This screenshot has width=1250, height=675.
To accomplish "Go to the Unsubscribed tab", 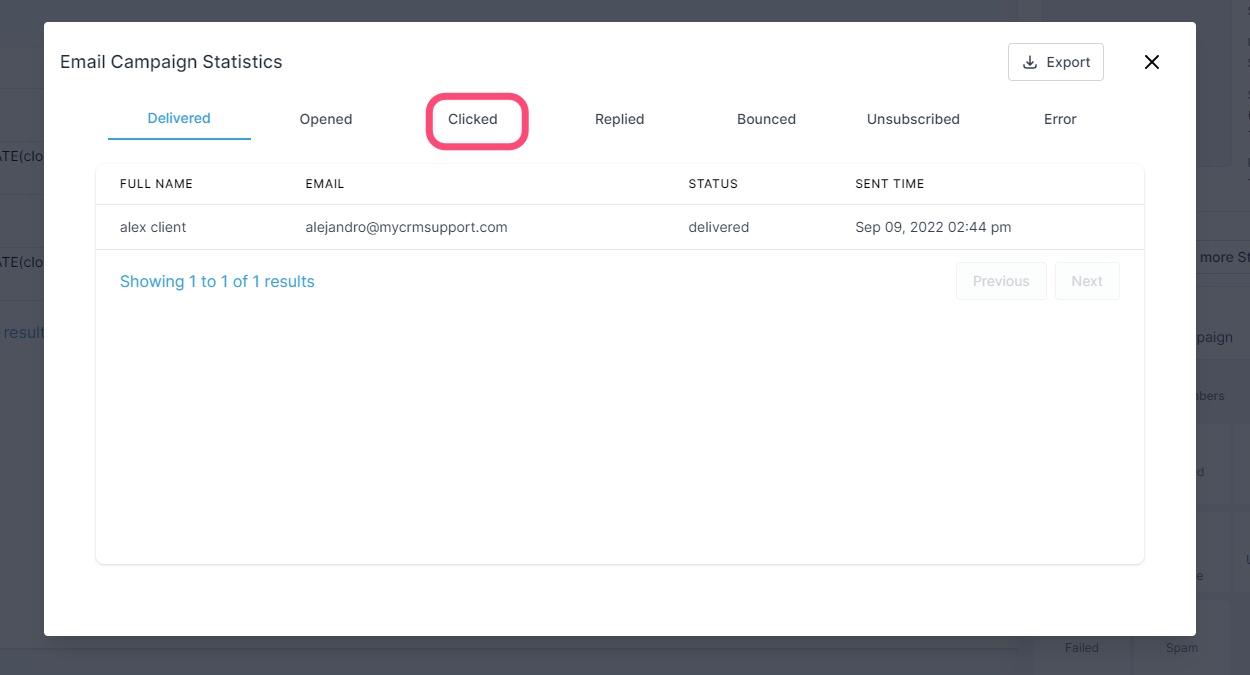I will 913,119.
